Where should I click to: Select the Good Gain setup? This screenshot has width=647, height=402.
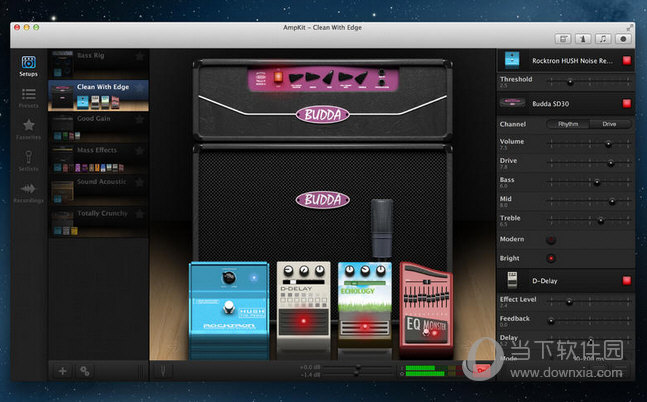tap(99, 127)
